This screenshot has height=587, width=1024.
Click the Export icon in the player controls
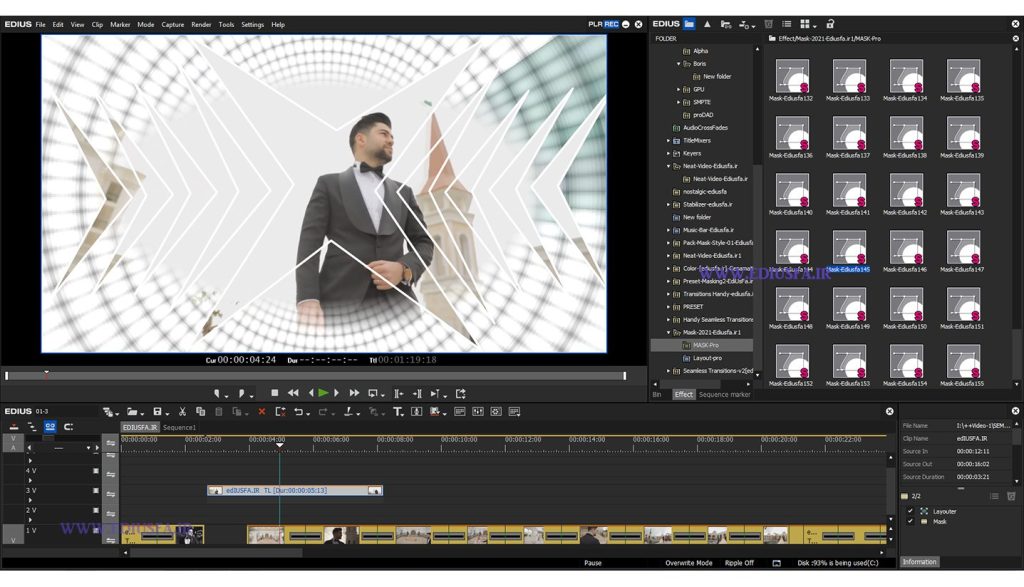click(460, 393)
